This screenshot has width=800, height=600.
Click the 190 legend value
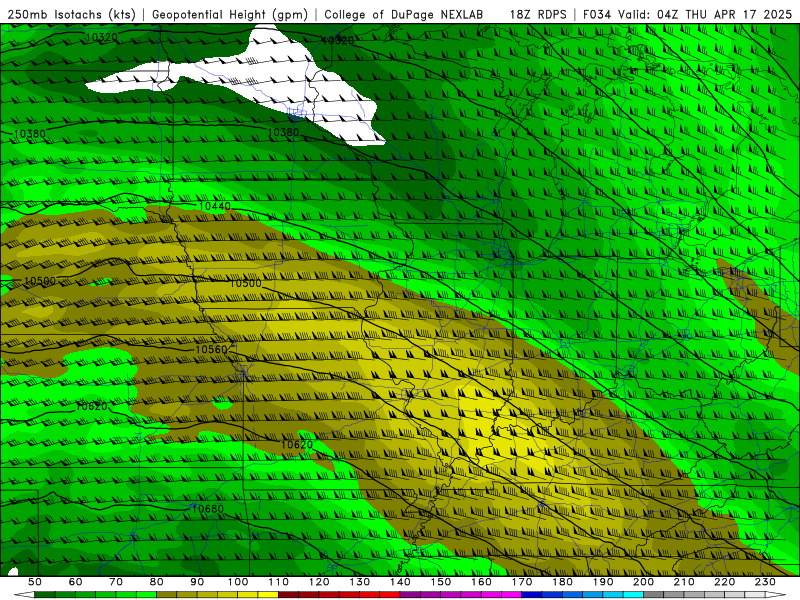[603, 582]
